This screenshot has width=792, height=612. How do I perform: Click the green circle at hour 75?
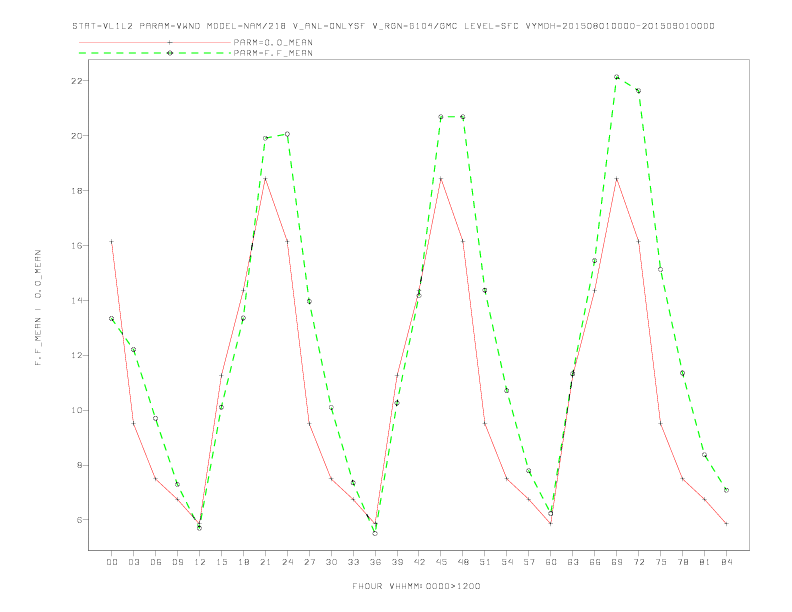tap(661, 270)
